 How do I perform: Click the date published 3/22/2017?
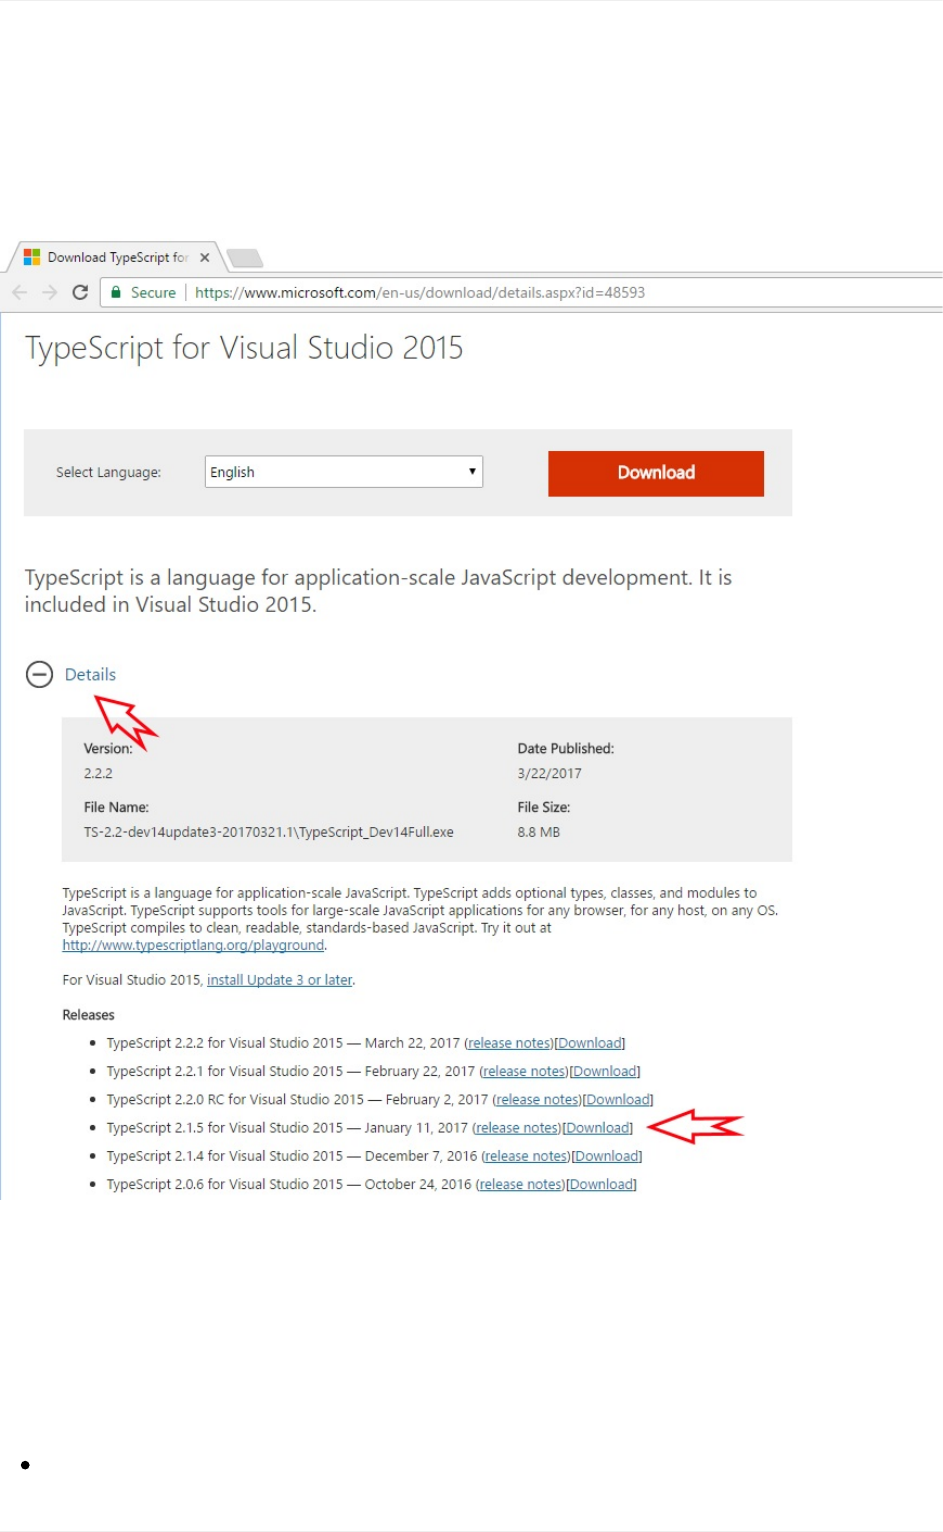click(x=549, y=773)
